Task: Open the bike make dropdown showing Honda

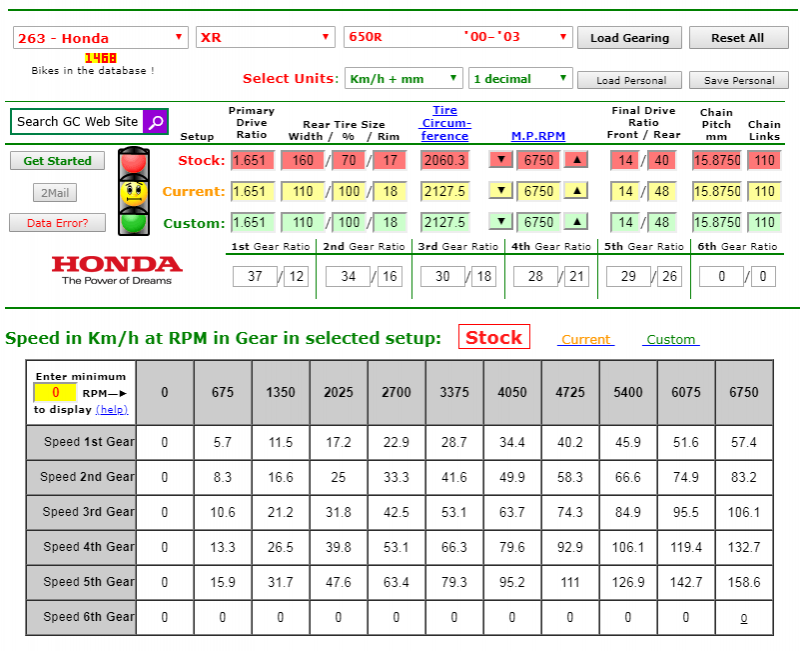Action: 100,38
